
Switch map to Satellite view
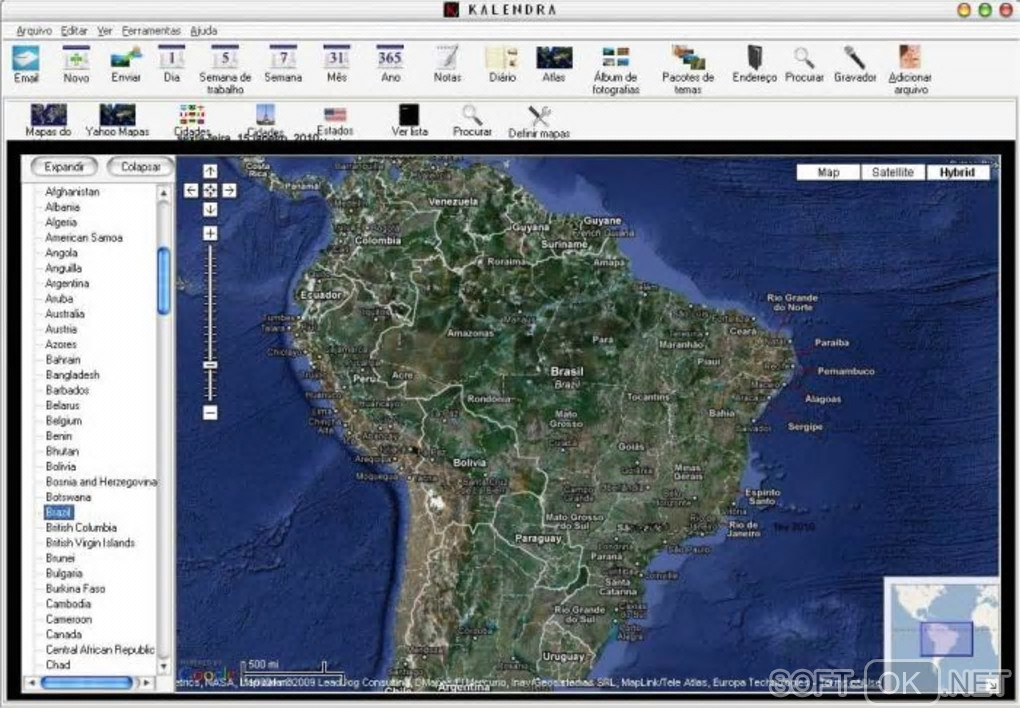[892, 172]
